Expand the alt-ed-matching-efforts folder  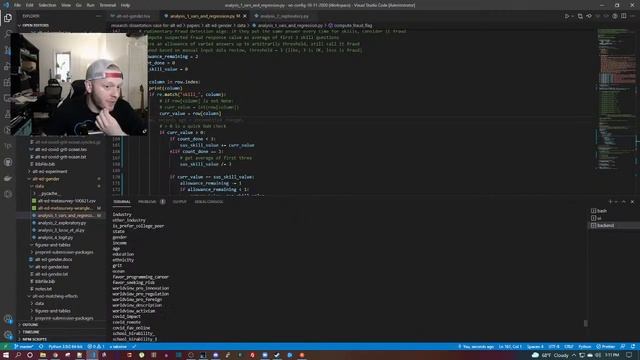[x=55, y=296]
